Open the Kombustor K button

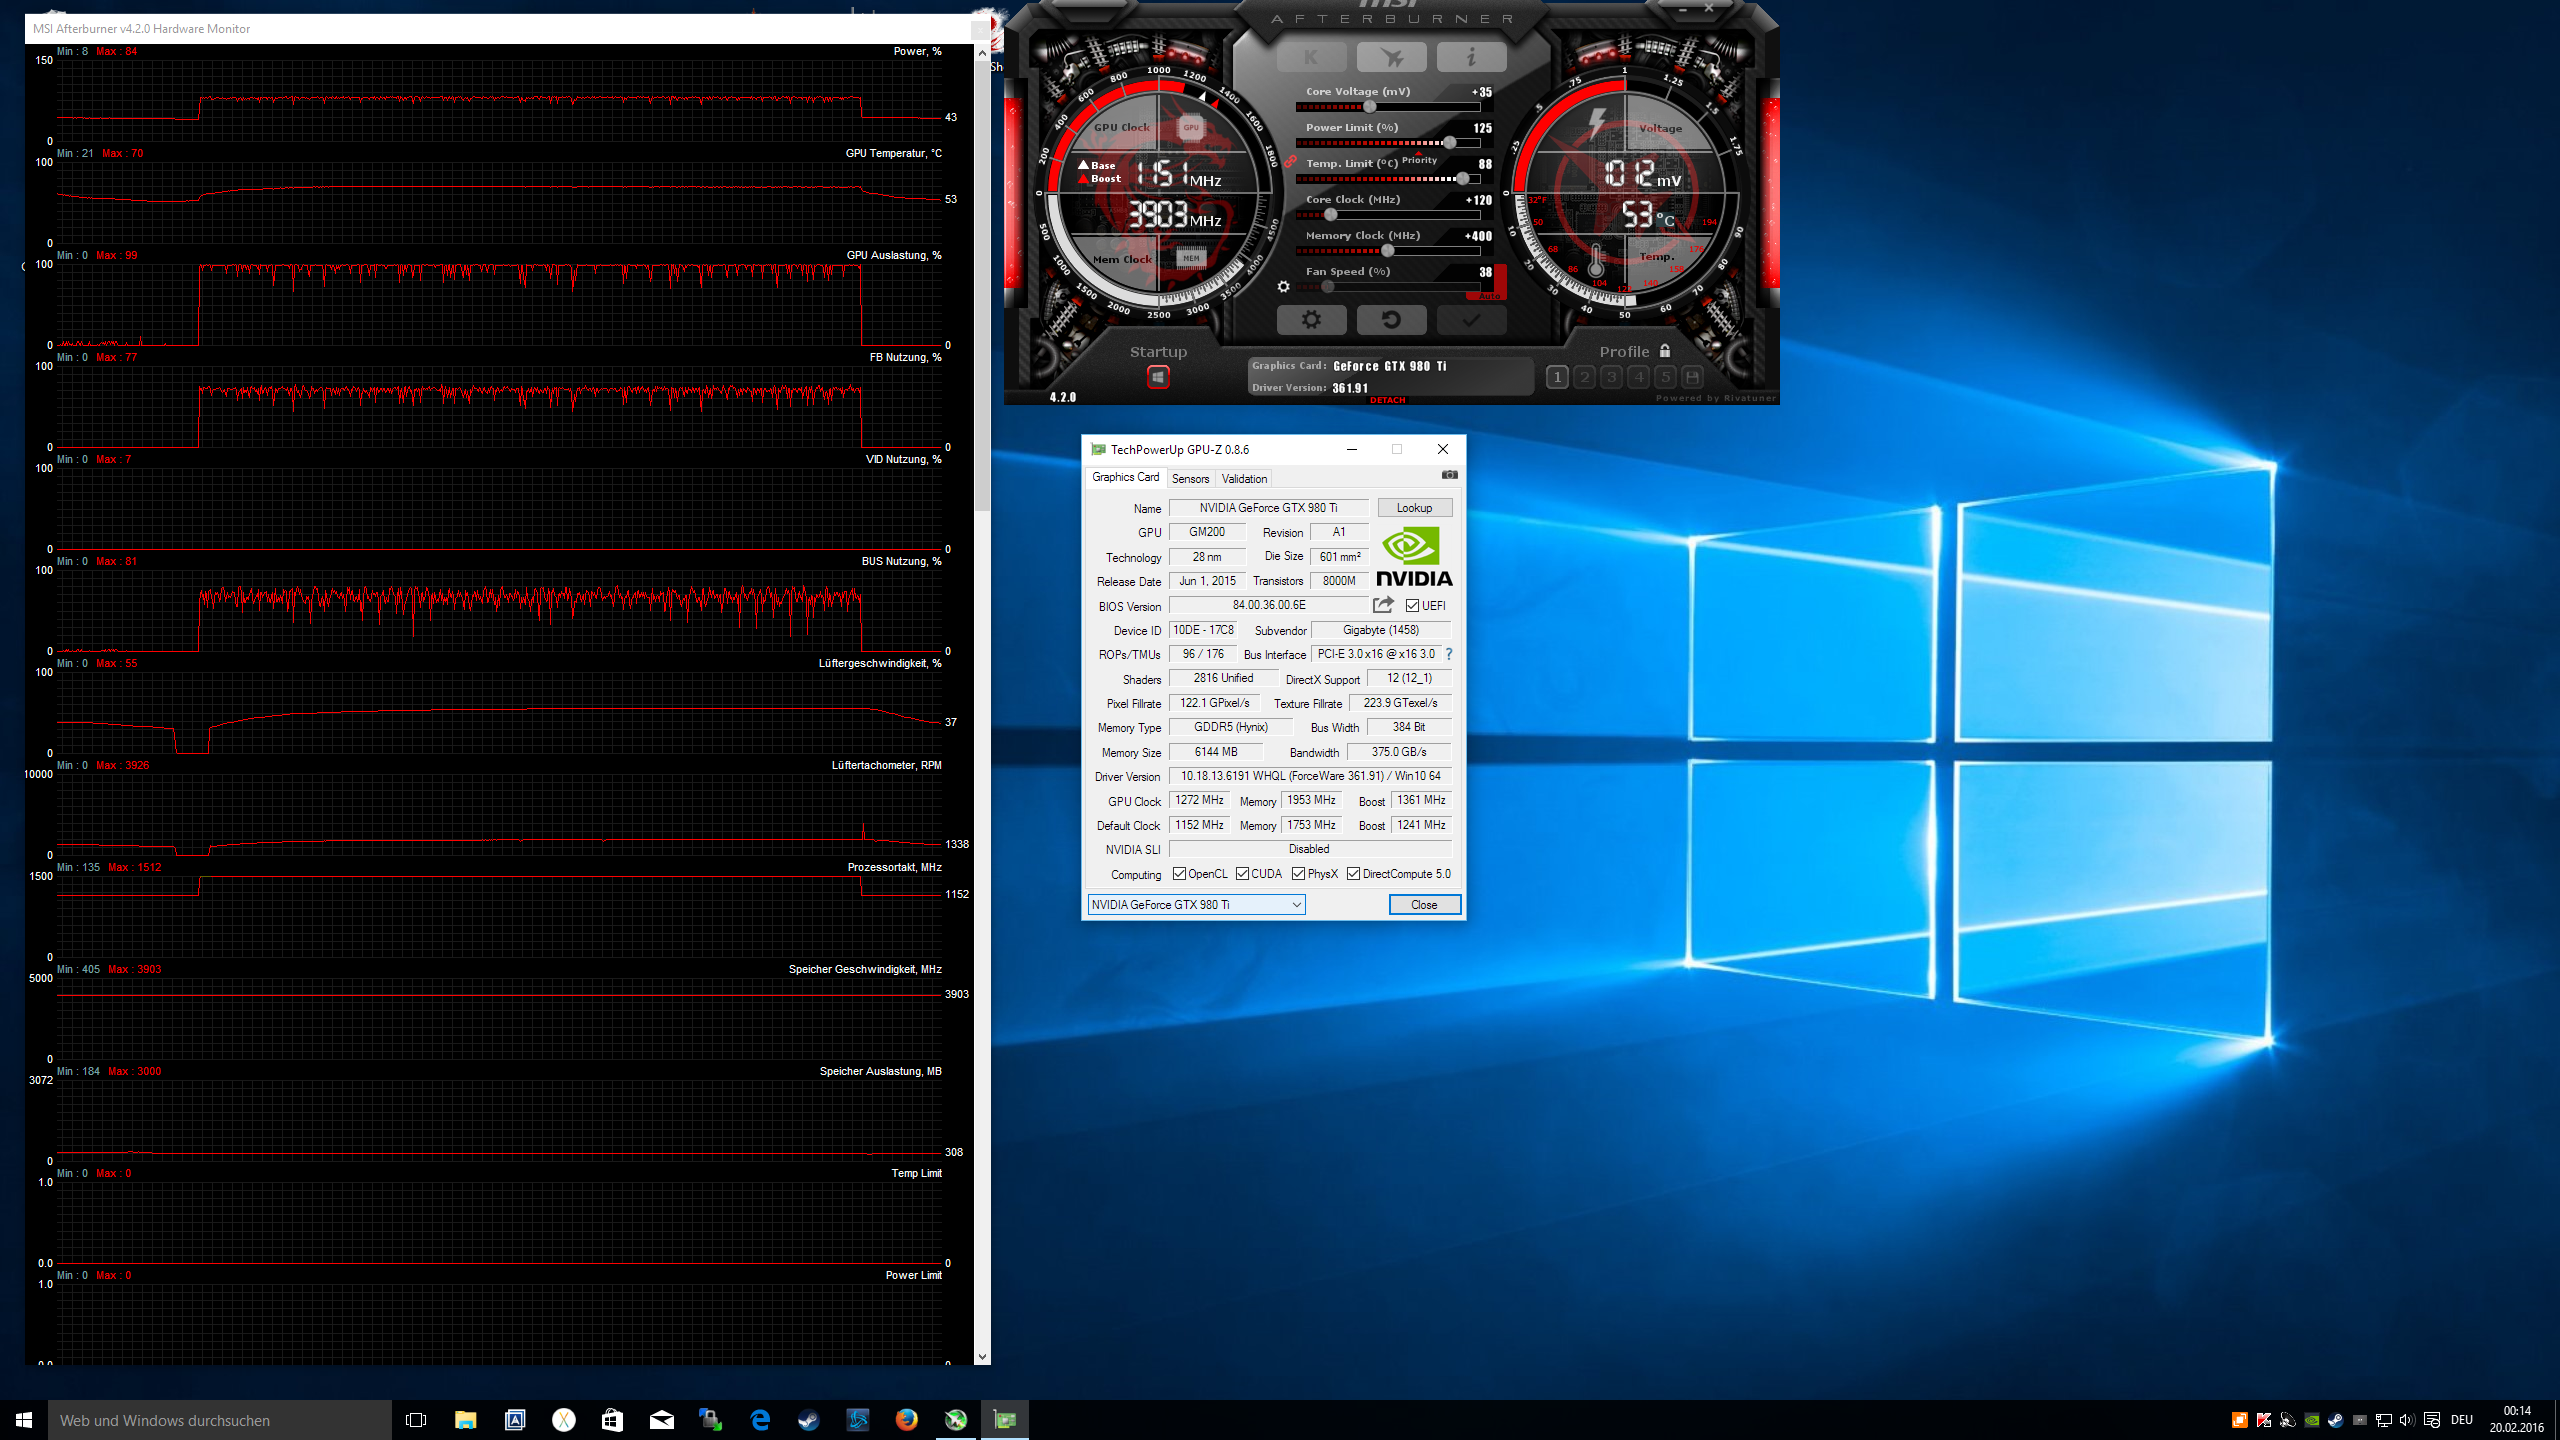pyautogui.click(x=1310, y=58)
